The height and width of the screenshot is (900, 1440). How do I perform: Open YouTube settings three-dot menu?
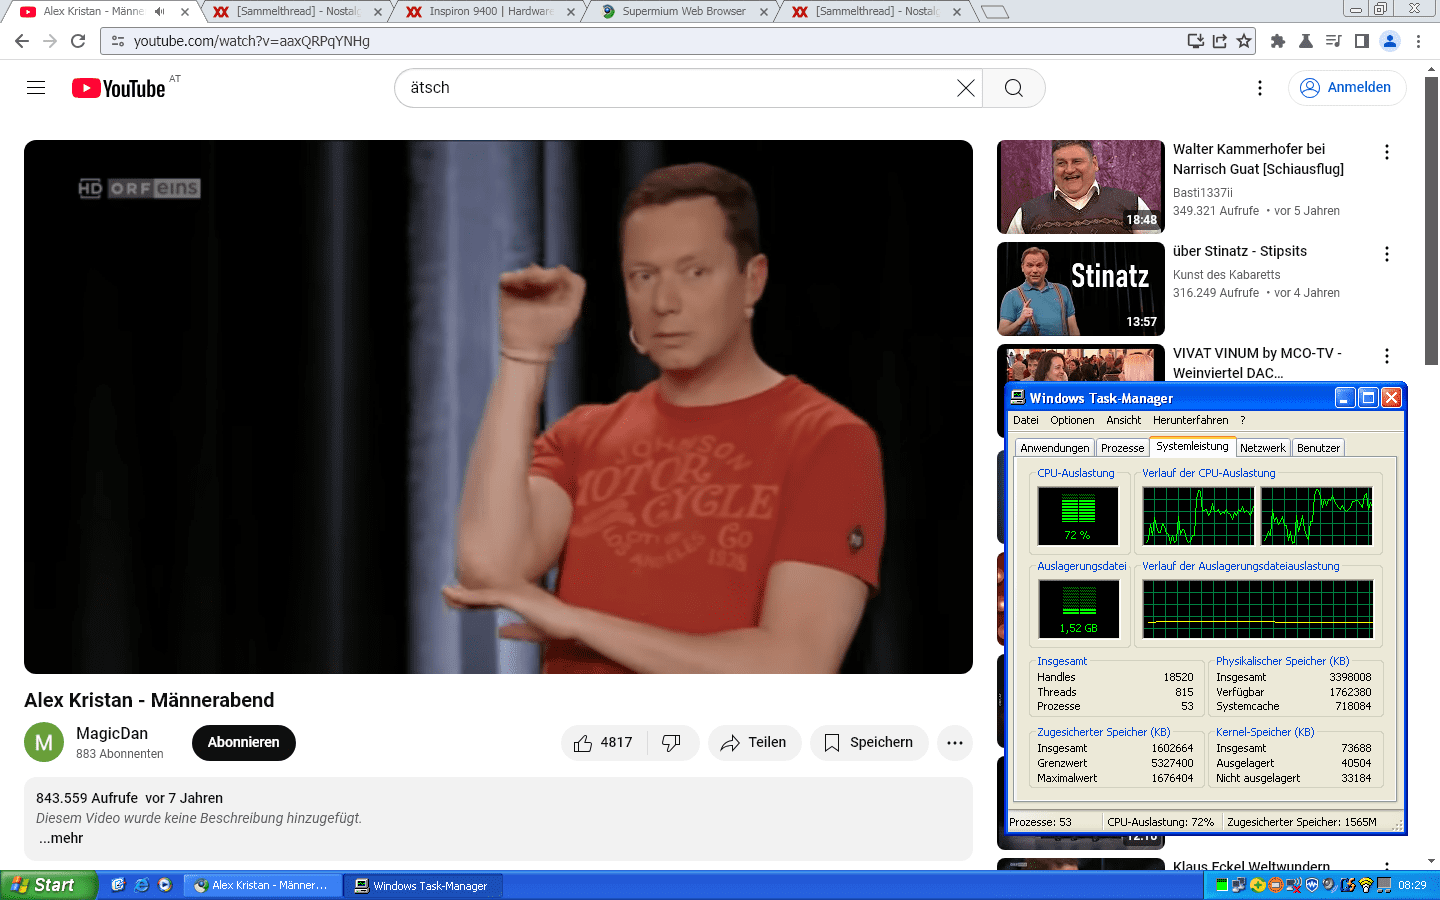coord(1260,88)
